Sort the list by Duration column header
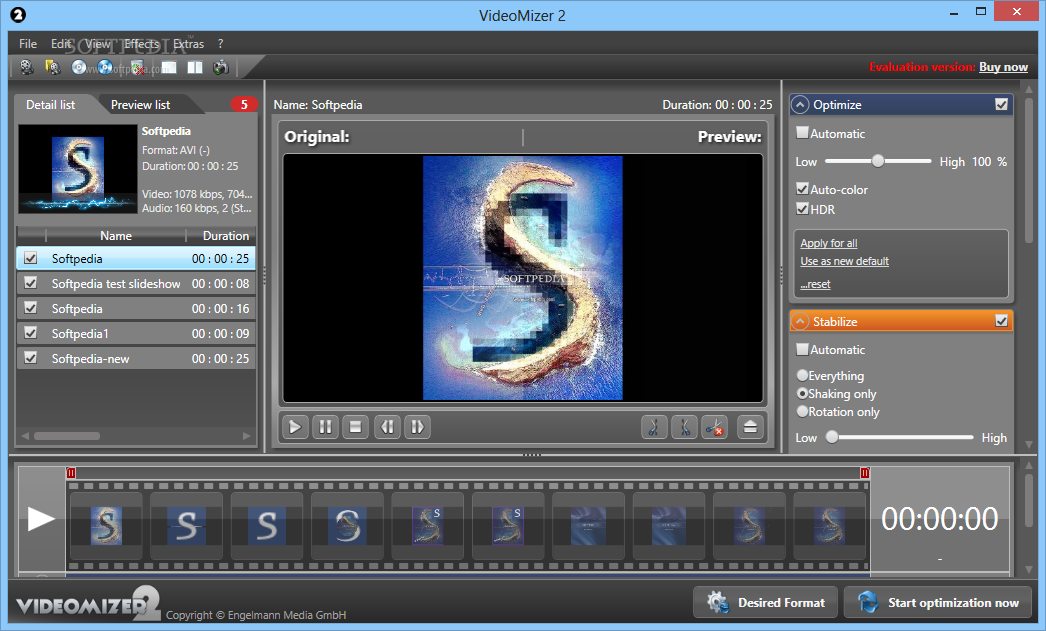This screenshot has height=631, width=1046. 225,235
